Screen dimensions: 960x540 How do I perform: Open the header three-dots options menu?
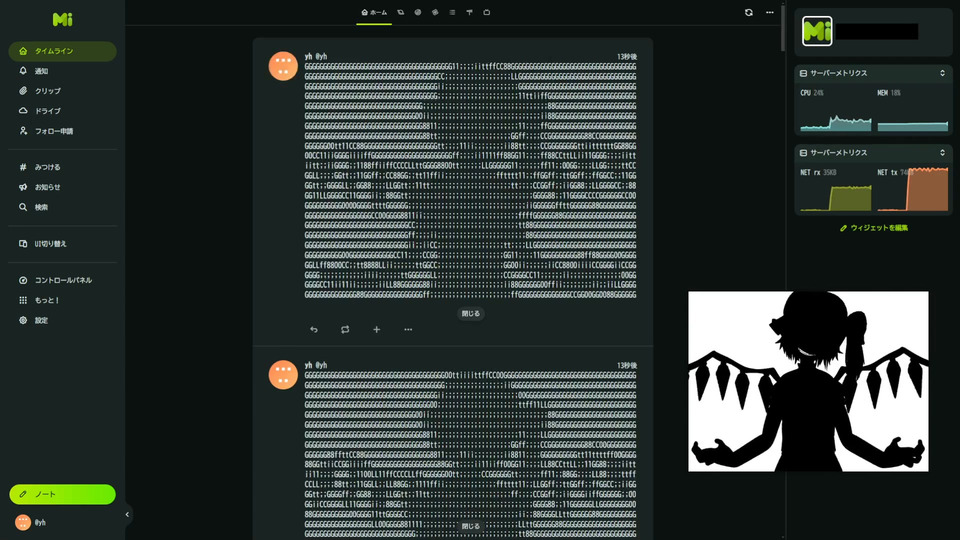click(x=770, y=12)
